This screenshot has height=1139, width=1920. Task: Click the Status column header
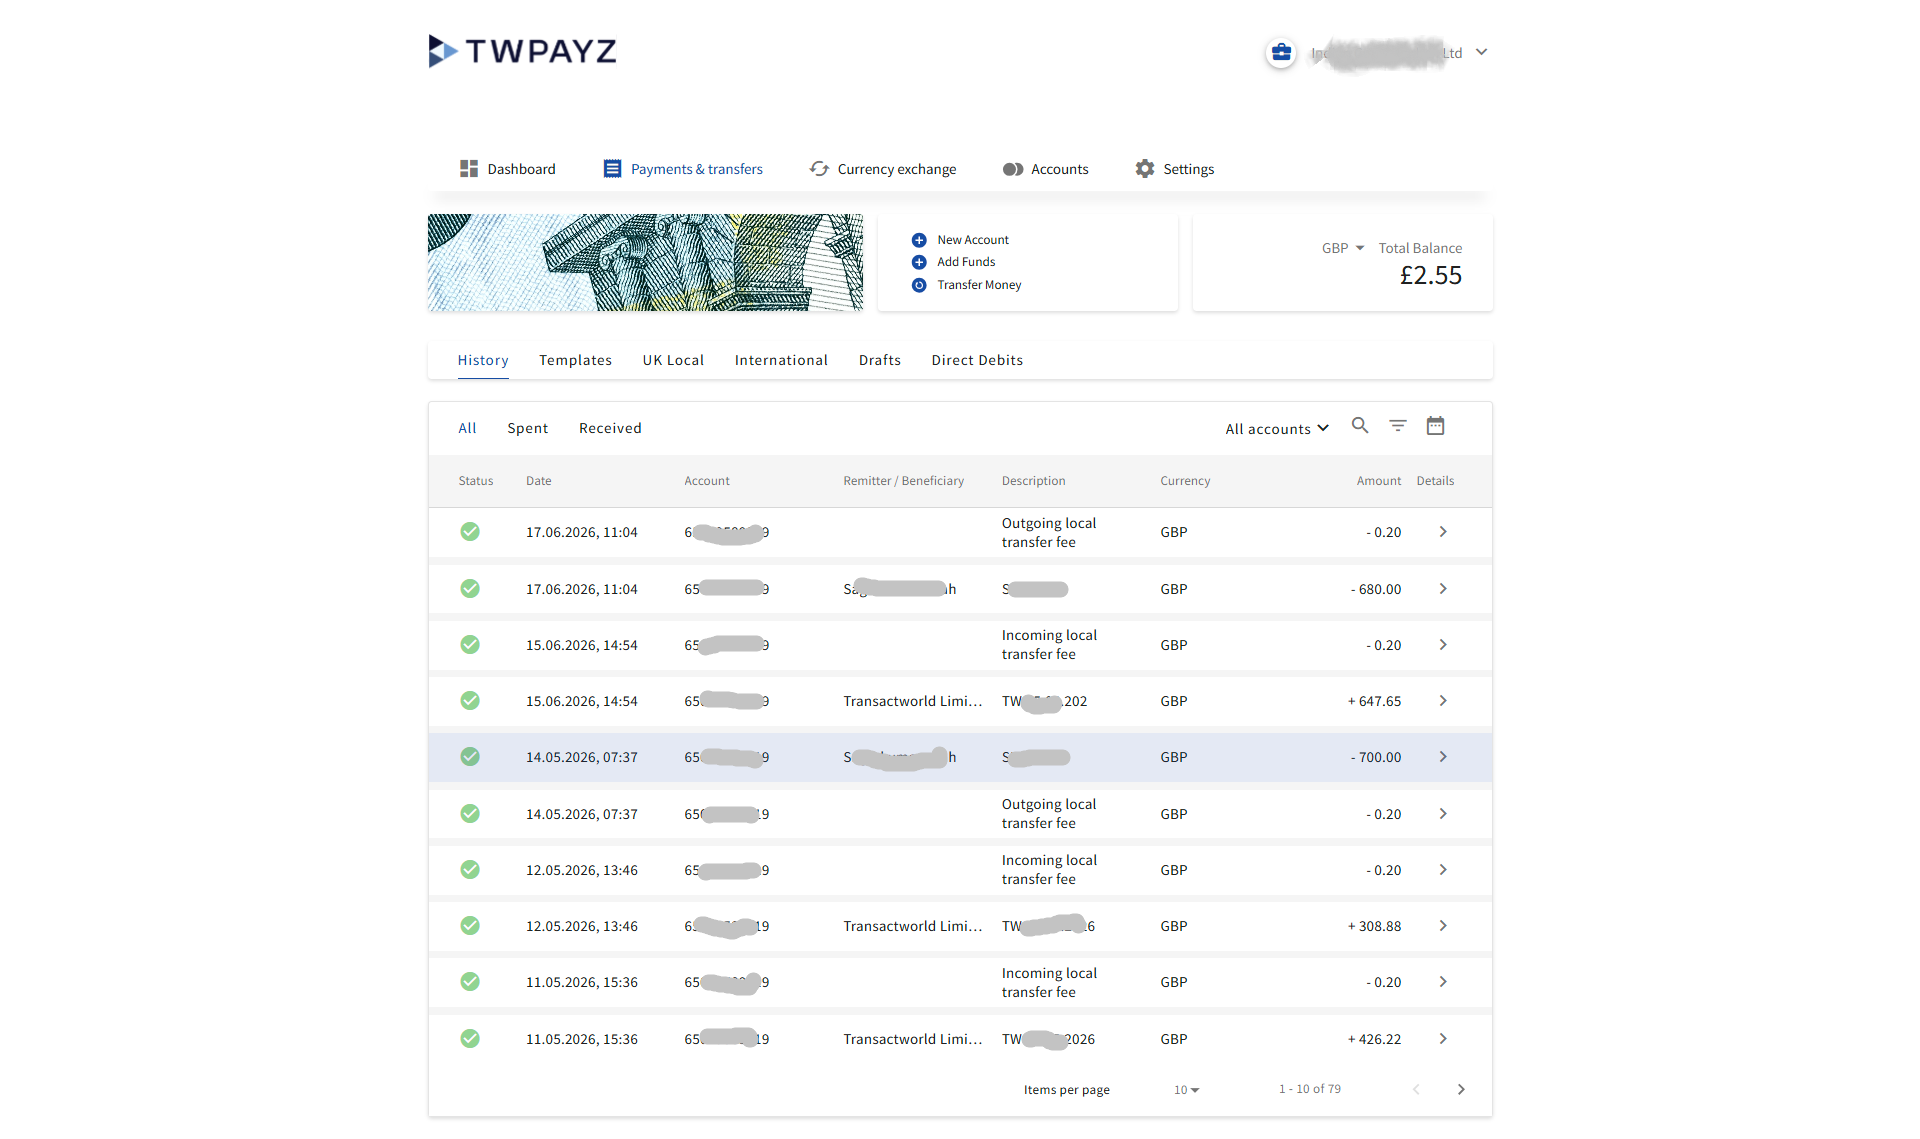[x=476, y=481]
